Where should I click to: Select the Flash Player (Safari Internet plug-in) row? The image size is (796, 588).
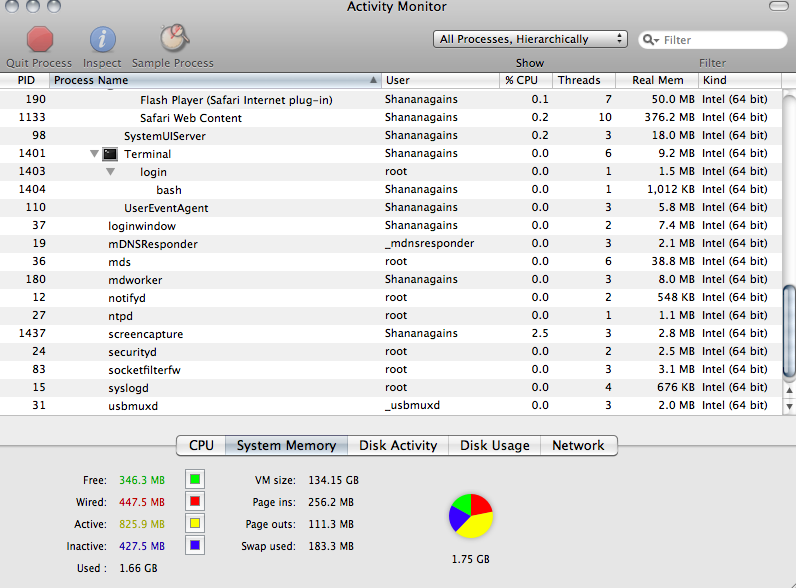(391, 99)
